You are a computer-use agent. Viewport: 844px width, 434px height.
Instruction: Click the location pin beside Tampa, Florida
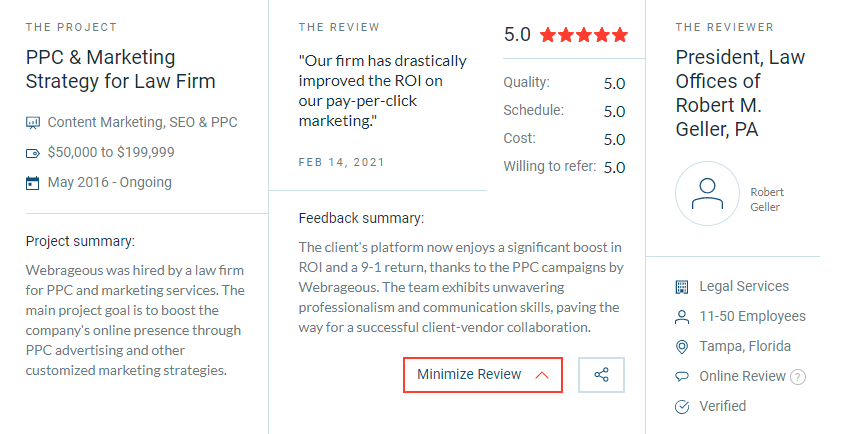tap(681, 347)
